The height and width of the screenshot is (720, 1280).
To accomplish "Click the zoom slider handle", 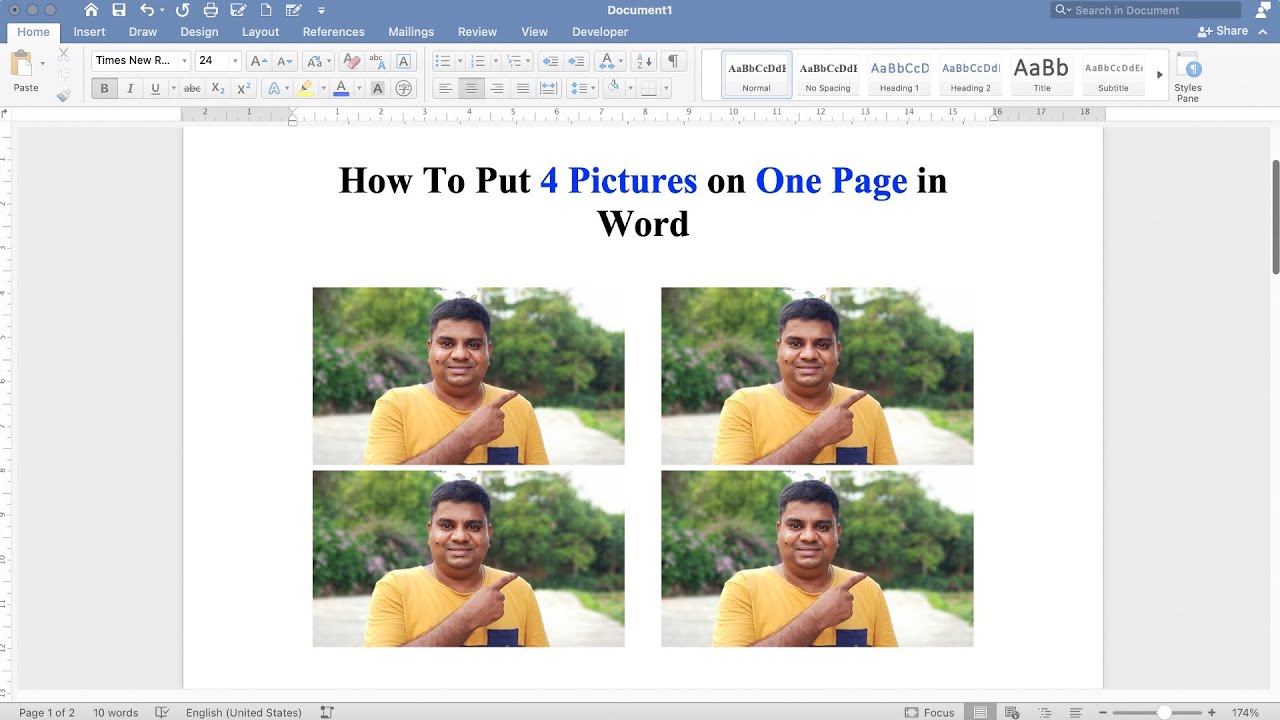I will (1164, 712).
